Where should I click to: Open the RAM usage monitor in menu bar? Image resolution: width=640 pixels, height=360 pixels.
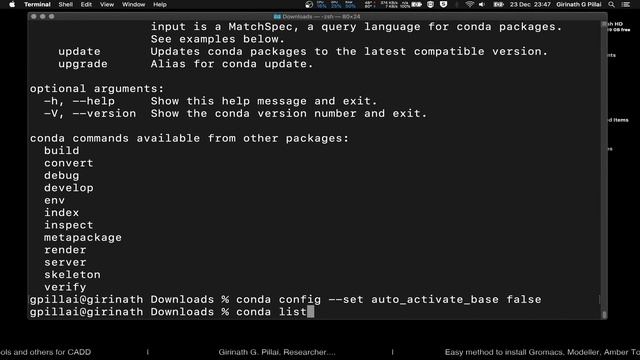tap(350, 4)
